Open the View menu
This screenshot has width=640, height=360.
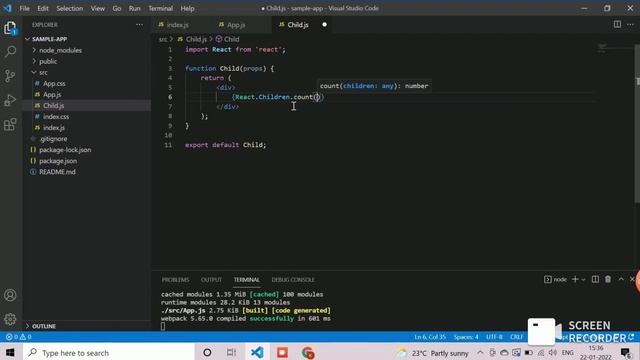point(98,8)
